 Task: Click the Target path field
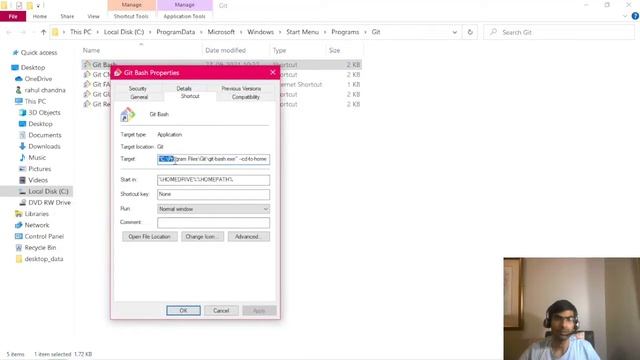[x=213, y=159]
